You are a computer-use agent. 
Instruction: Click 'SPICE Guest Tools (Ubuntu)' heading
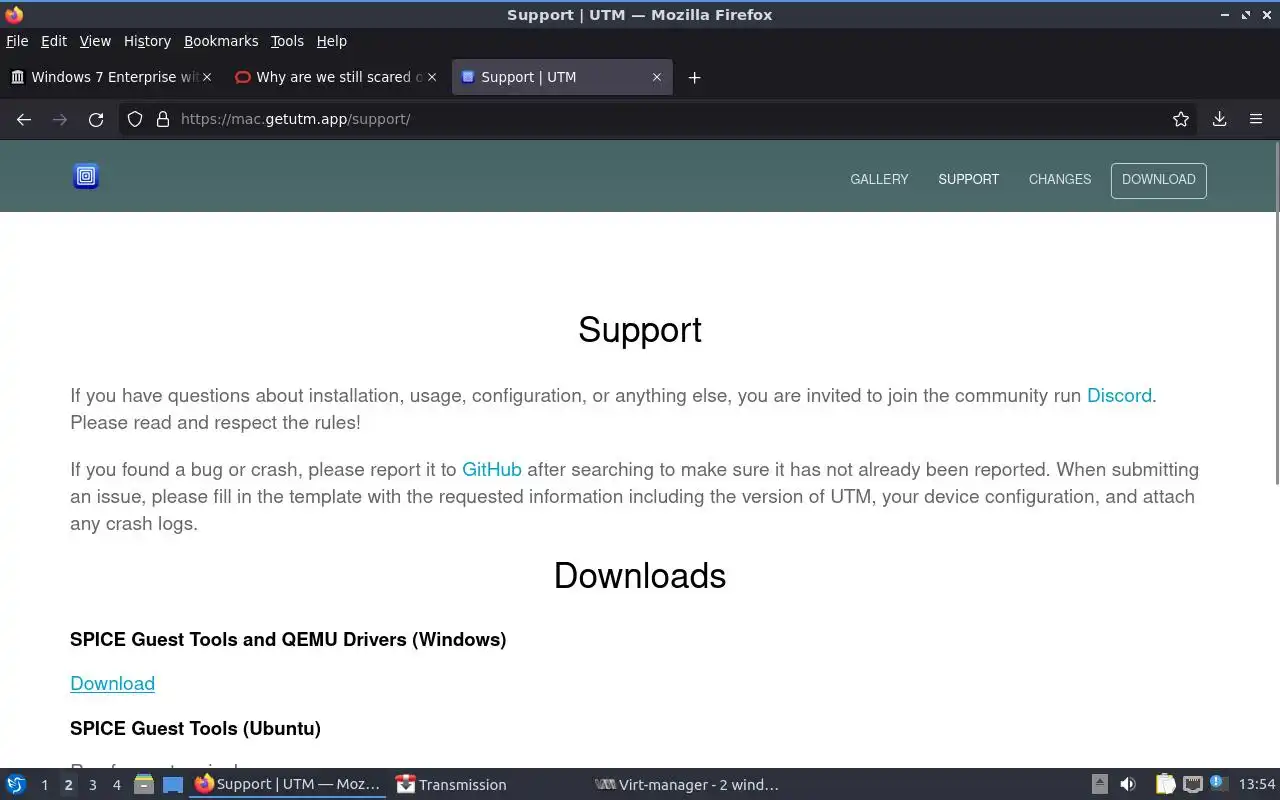coord(195,729)
